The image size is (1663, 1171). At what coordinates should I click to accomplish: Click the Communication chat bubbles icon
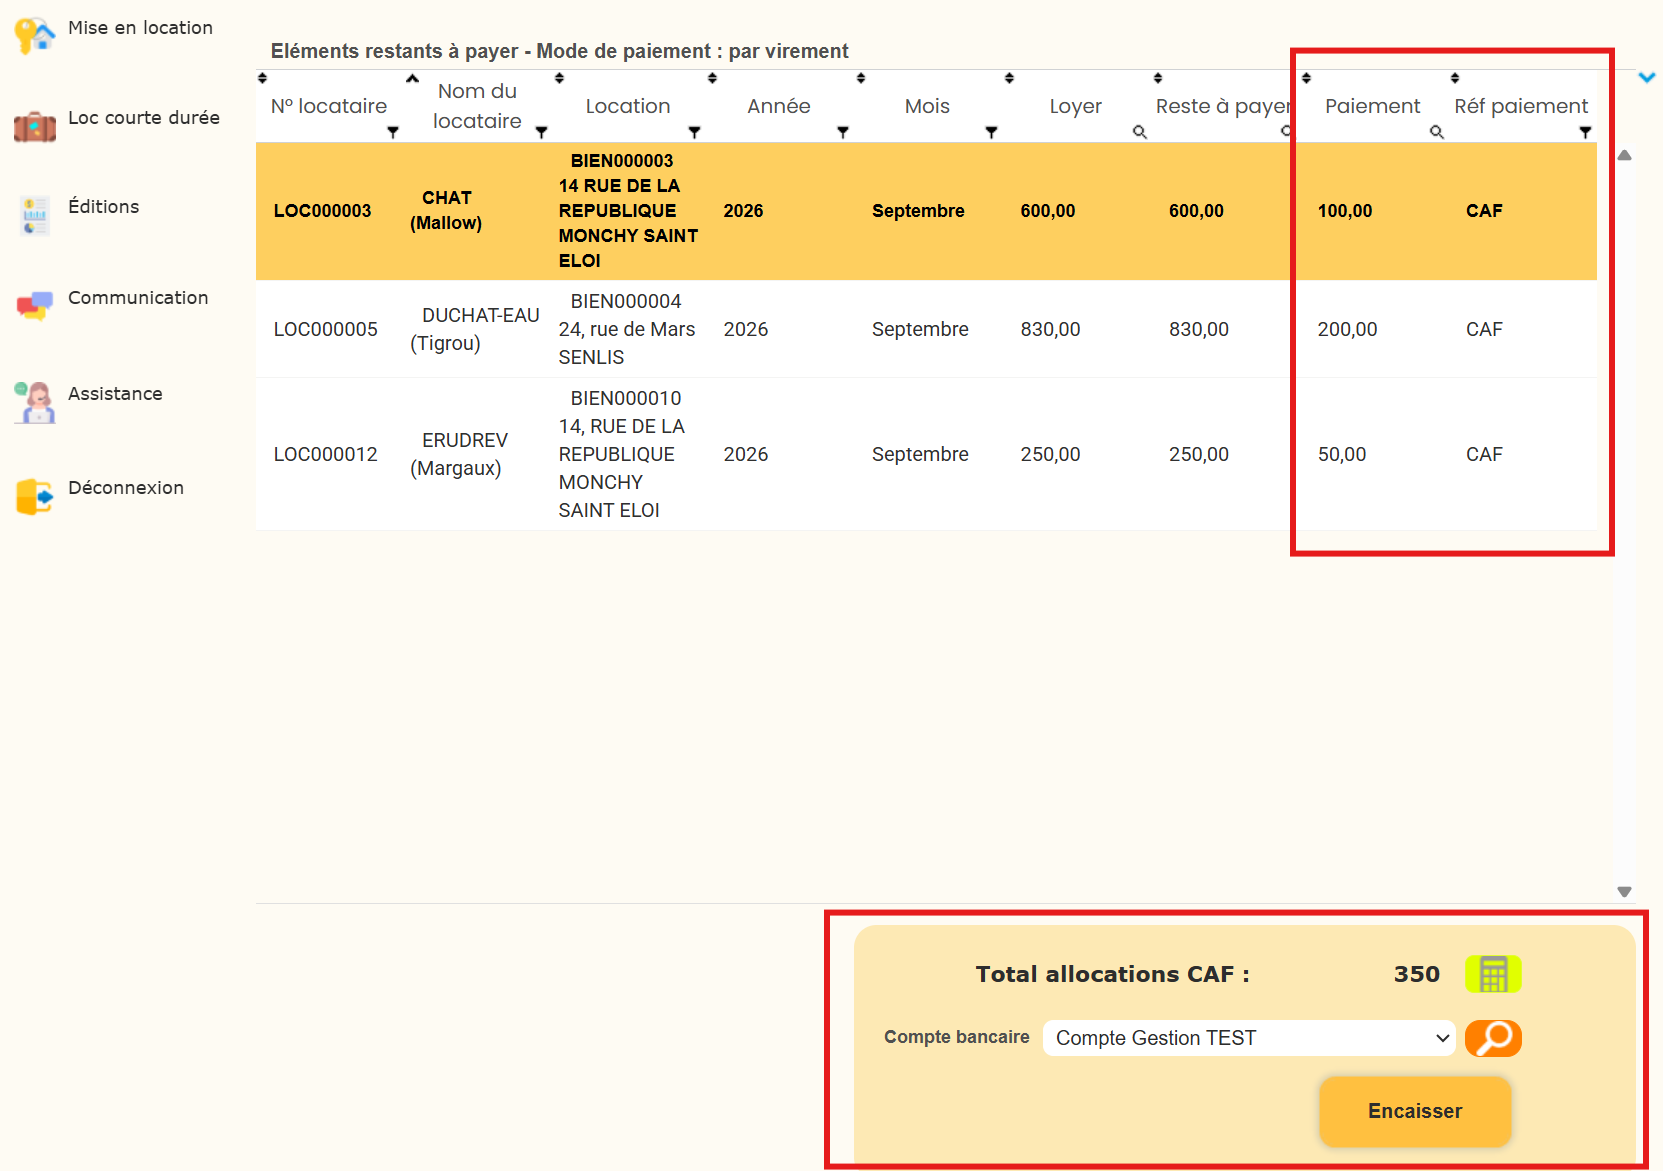tap(35, 305)
